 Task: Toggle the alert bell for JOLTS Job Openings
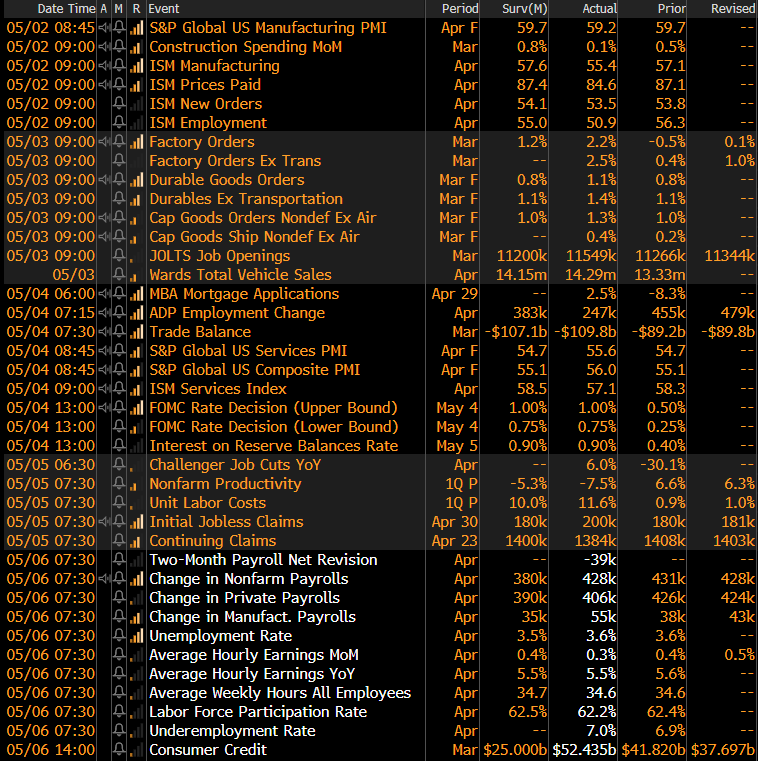120,256
